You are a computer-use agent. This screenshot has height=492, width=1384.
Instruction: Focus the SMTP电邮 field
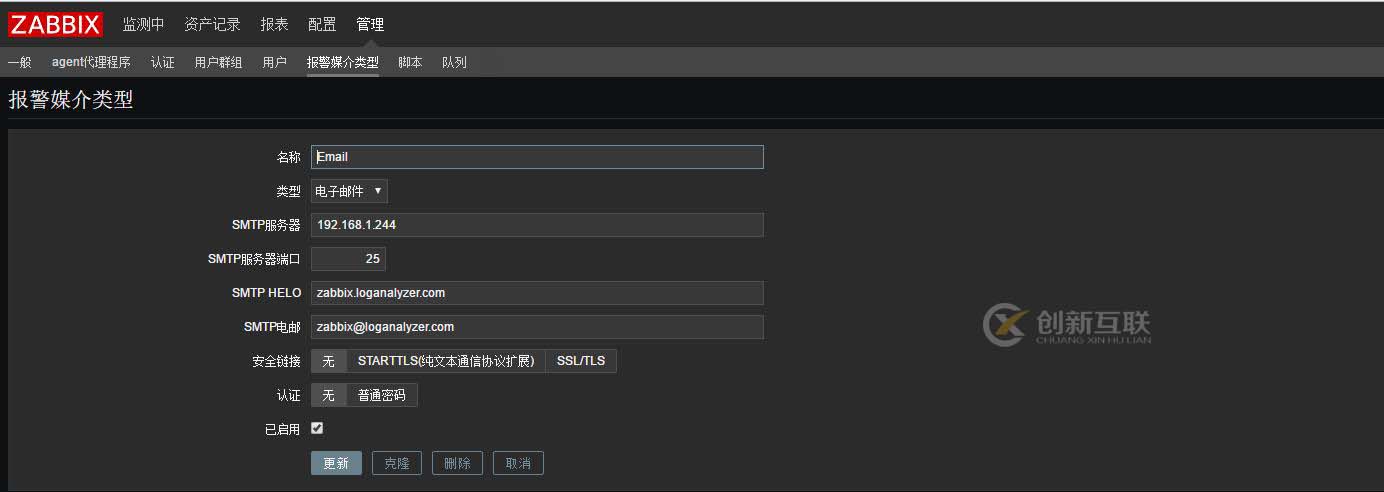click(x=537, y=327)
